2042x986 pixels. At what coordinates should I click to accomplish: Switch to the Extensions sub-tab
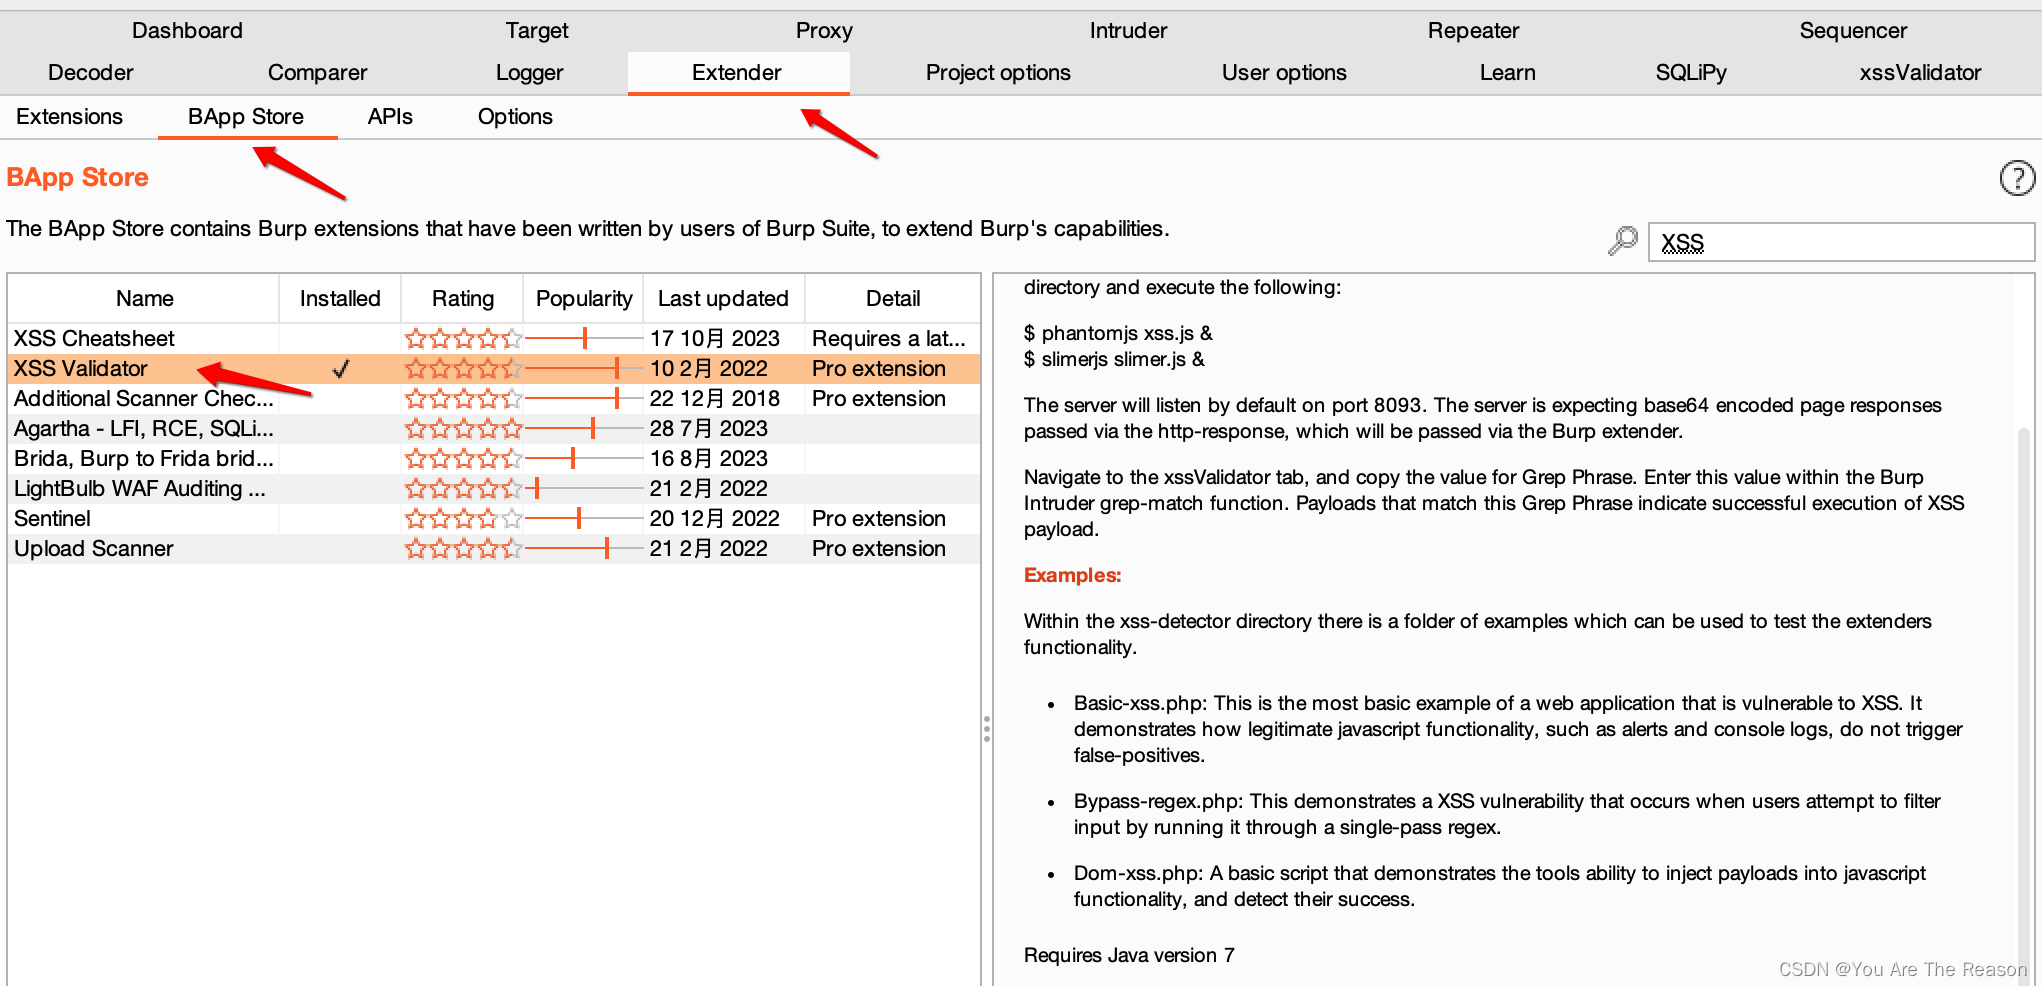click(x=69, y=117)
